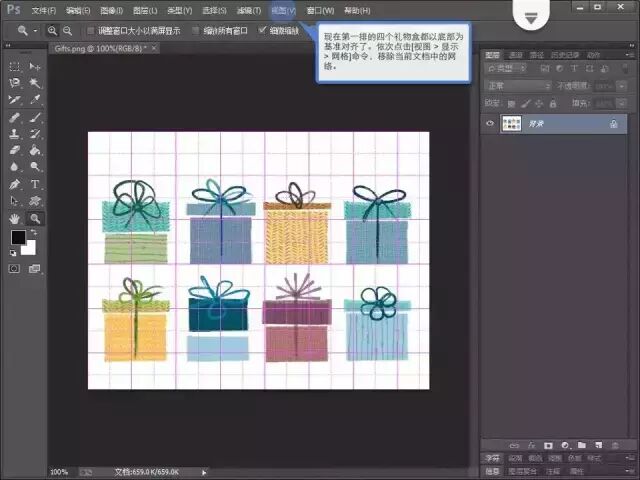Select the Eraser tool
This screenshot has height=480, width=640.
(x=15, y=150)
